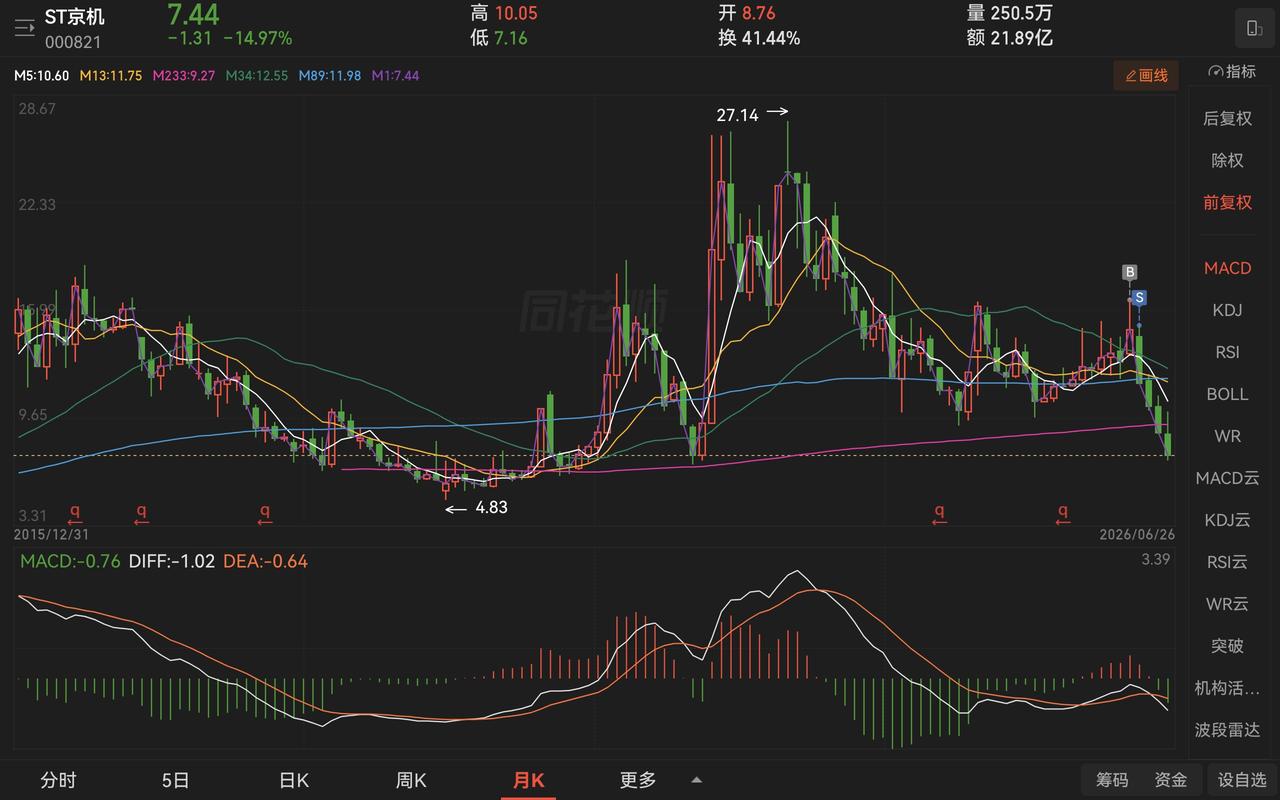Tap the 4.83 low price label
The height and width of the screenshot is (800, 1280).
point(491,507)
